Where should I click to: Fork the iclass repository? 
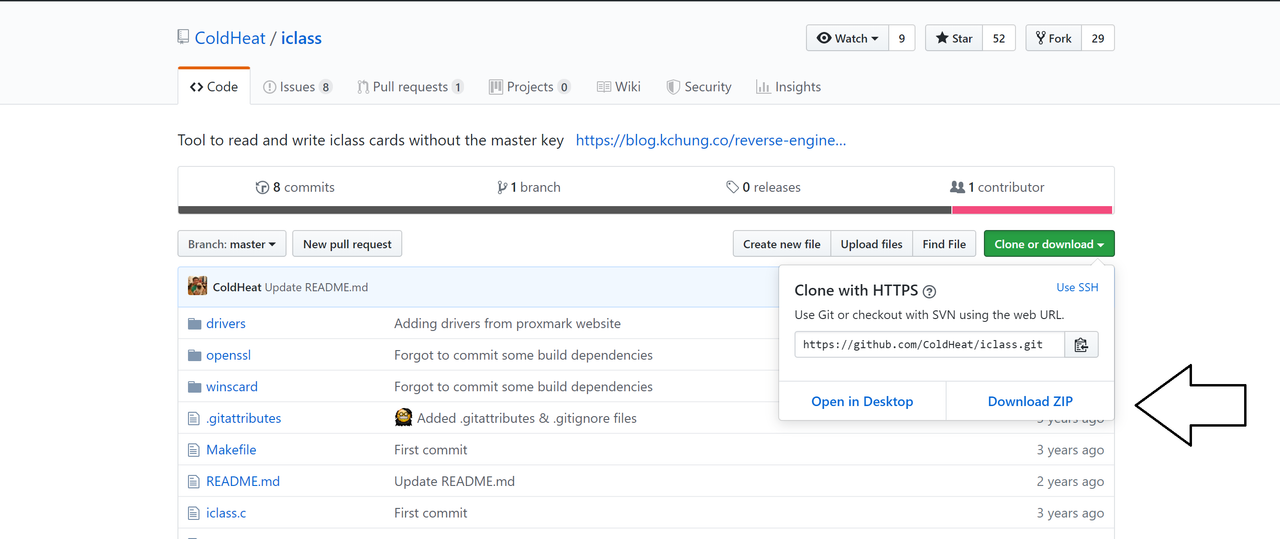(1053, 38)
